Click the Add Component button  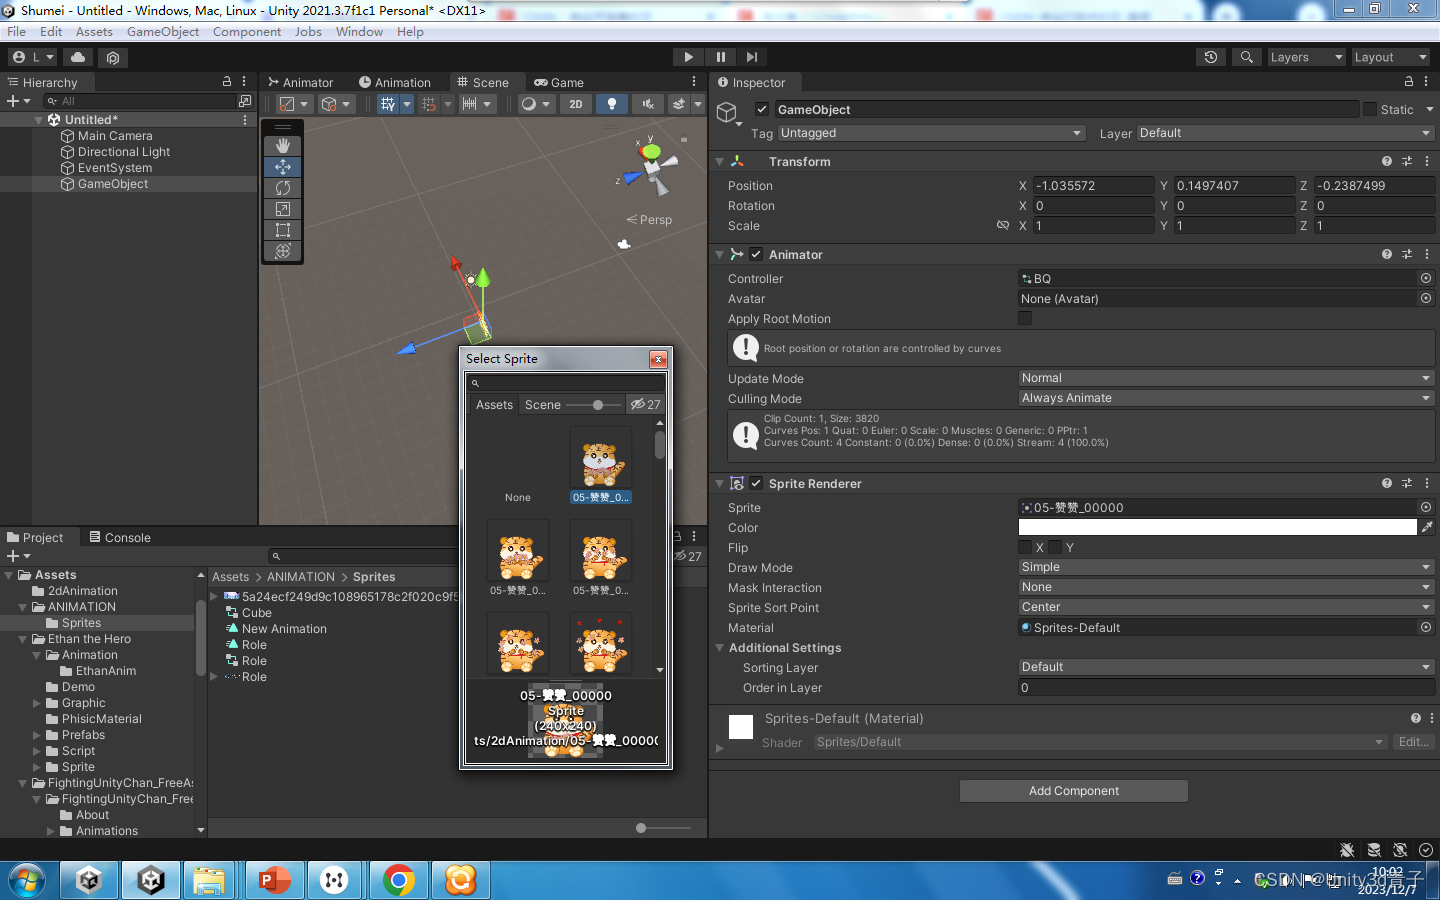1074,791
